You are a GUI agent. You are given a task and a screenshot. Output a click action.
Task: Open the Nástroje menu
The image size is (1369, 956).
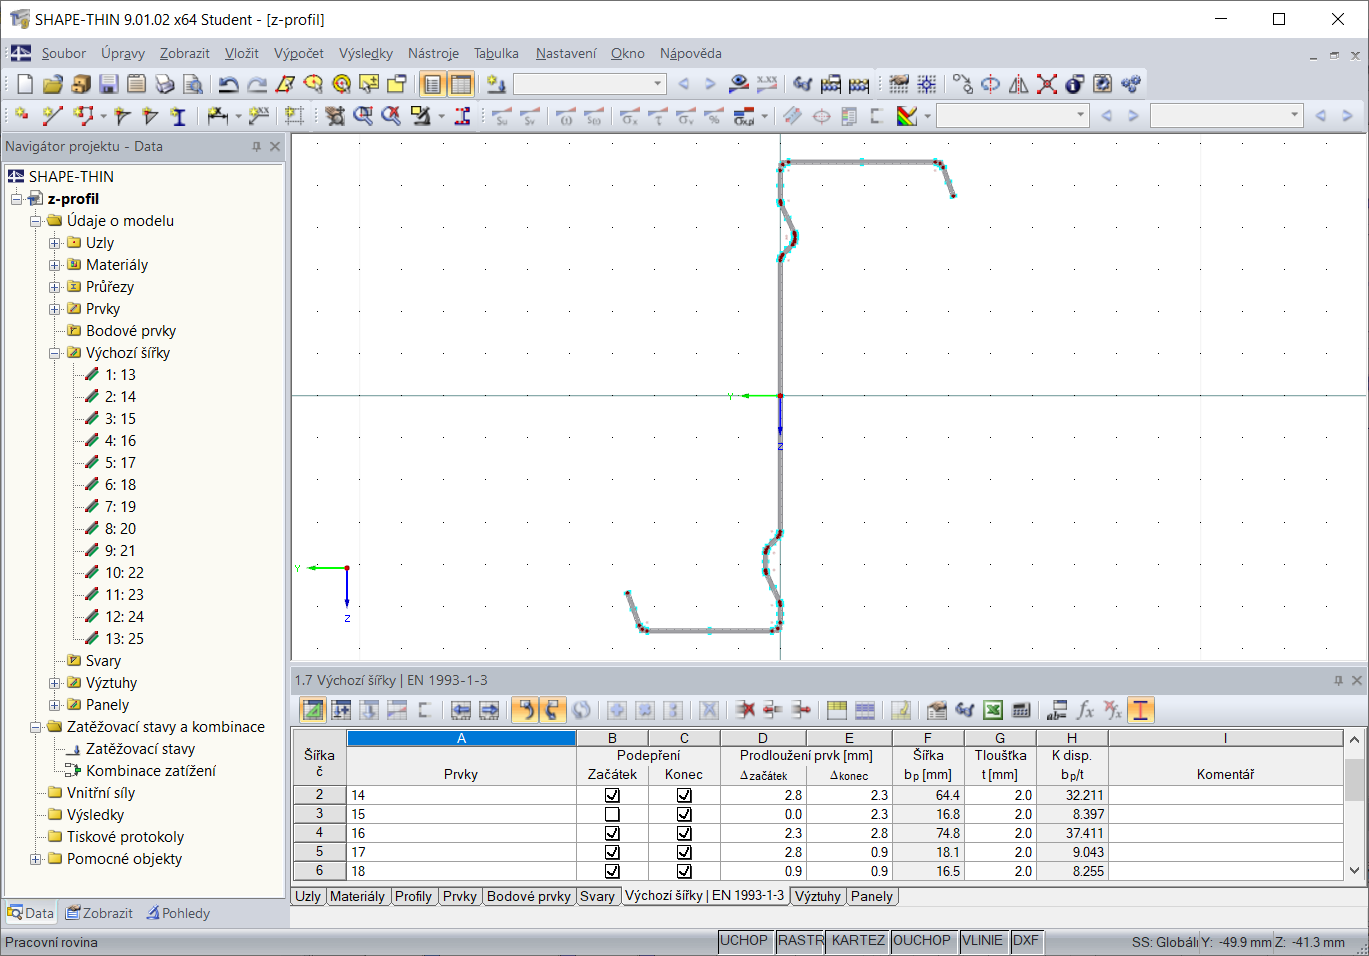pyautogui.click(x=433, y=54)
